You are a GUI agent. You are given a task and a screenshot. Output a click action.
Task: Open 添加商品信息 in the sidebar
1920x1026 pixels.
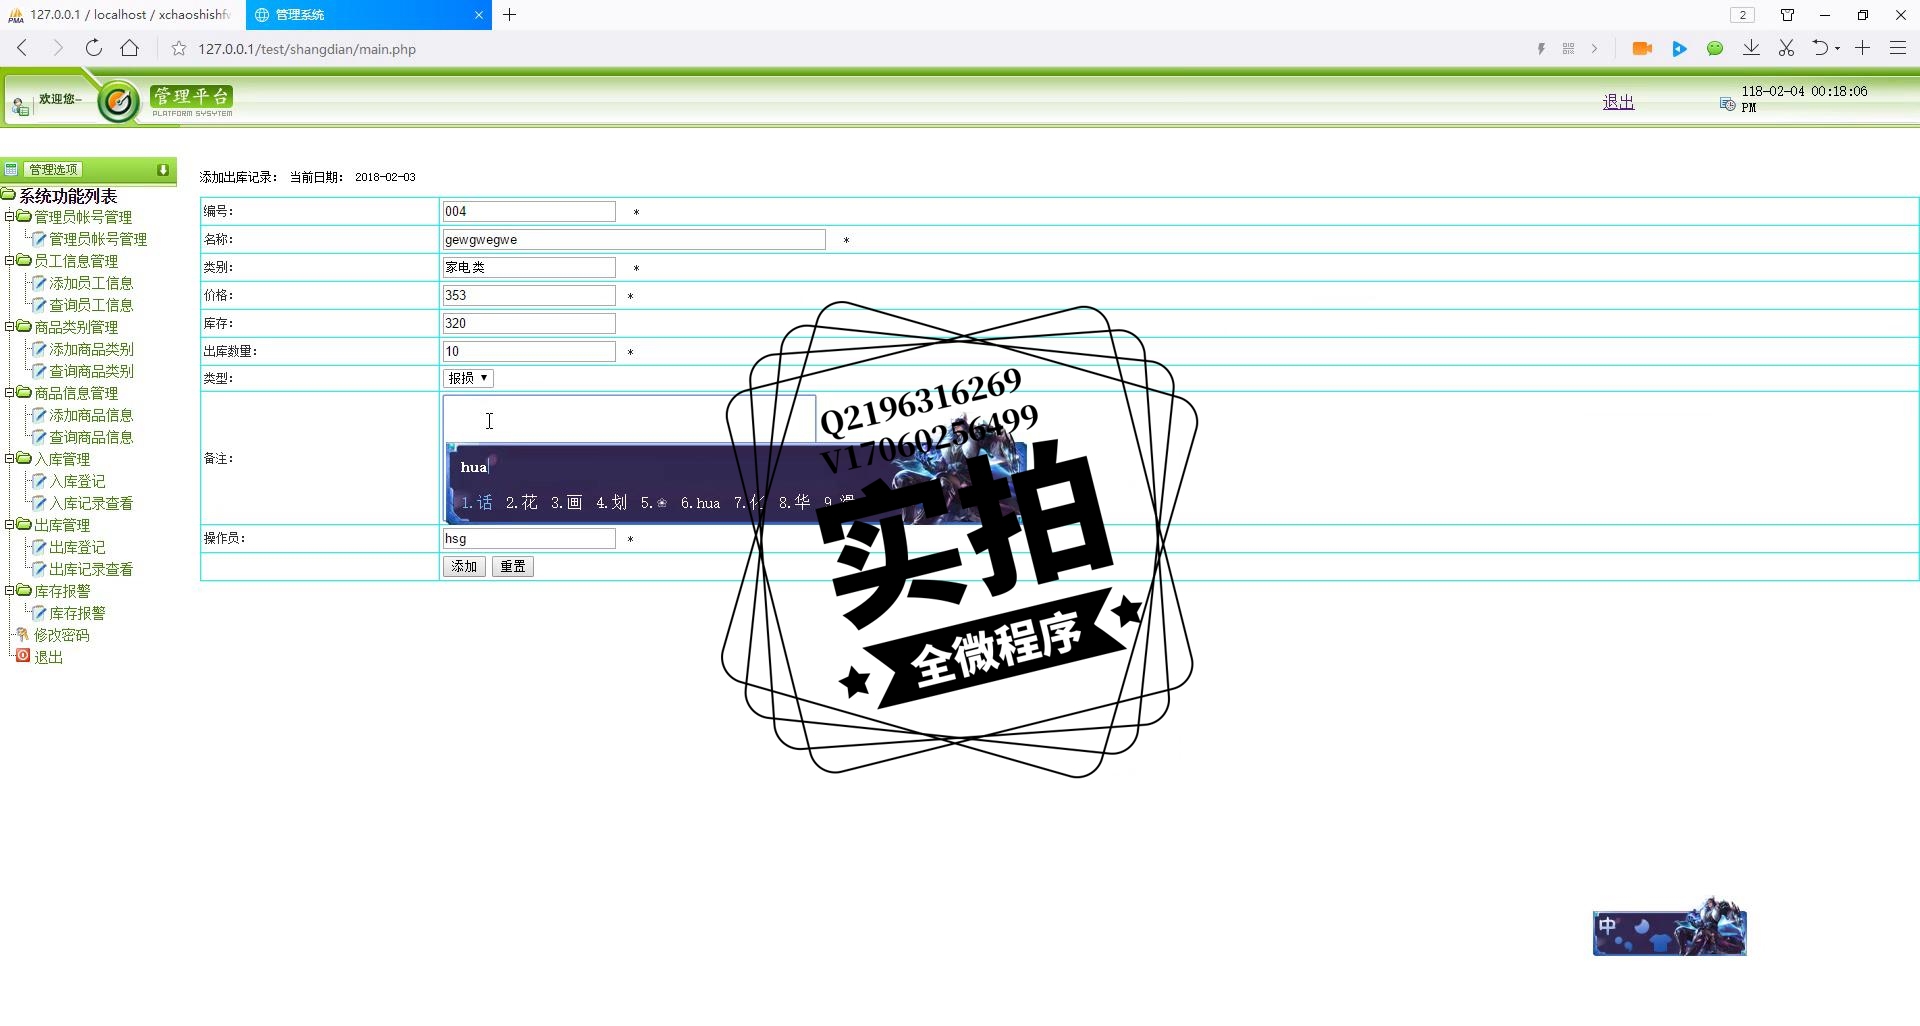pos(91,415)
